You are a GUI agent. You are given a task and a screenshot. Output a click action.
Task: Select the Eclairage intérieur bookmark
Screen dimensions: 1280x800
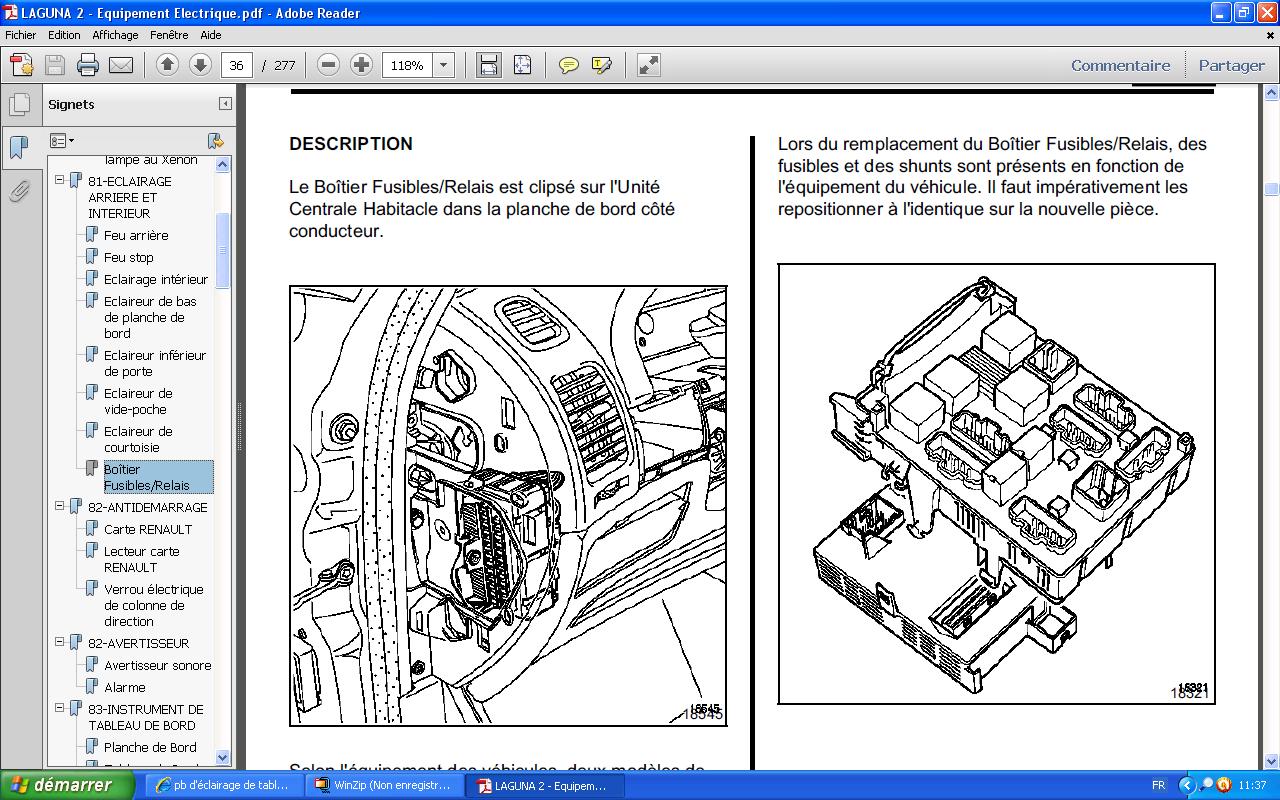[x=156, y=279]
